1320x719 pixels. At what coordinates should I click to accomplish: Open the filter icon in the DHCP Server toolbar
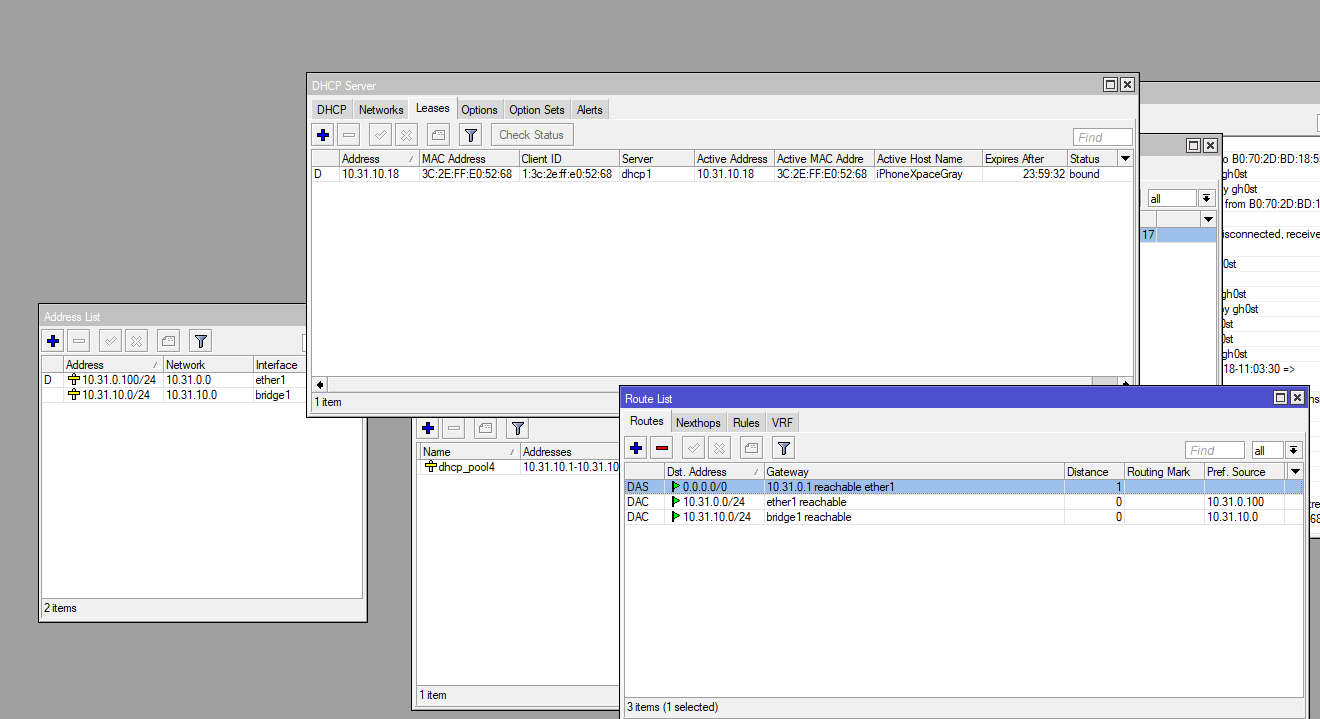point(472,135)
